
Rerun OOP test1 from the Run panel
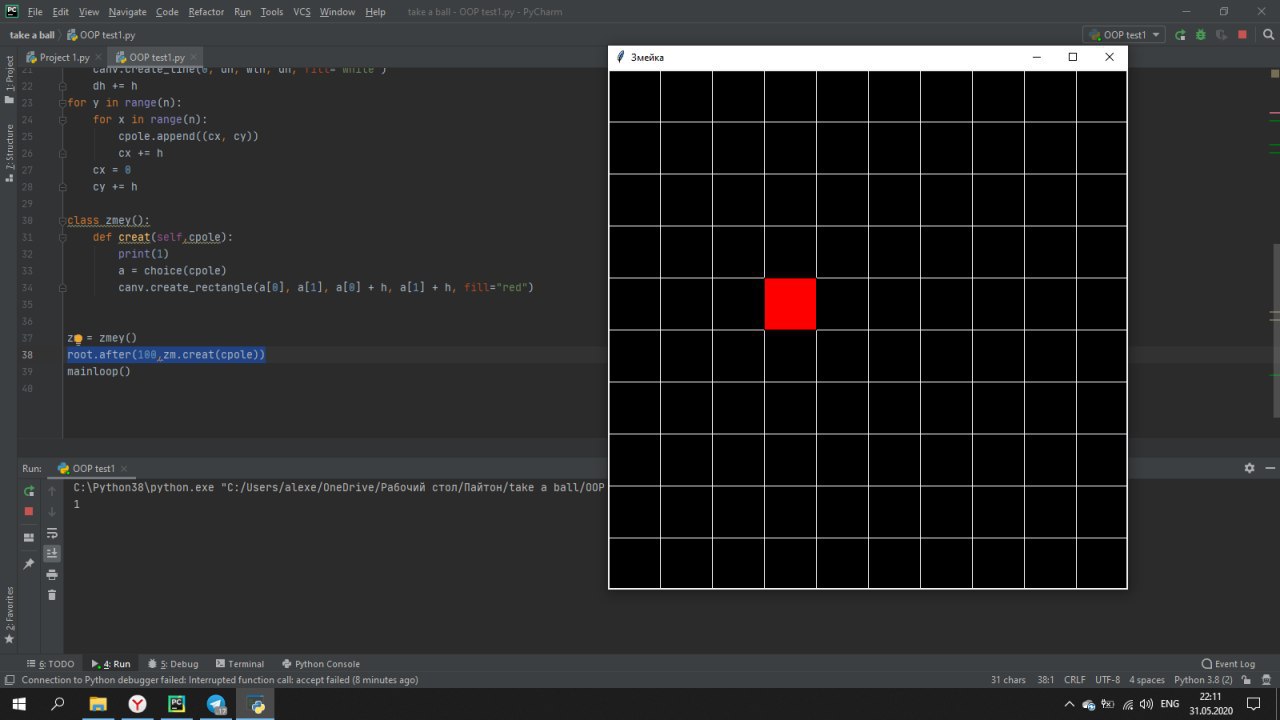(x=29, y=490)
